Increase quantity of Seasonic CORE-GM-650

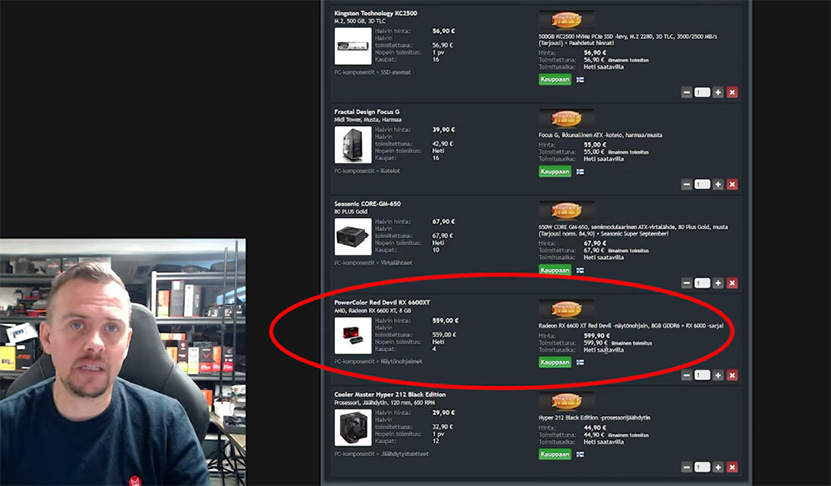[718, 283]
